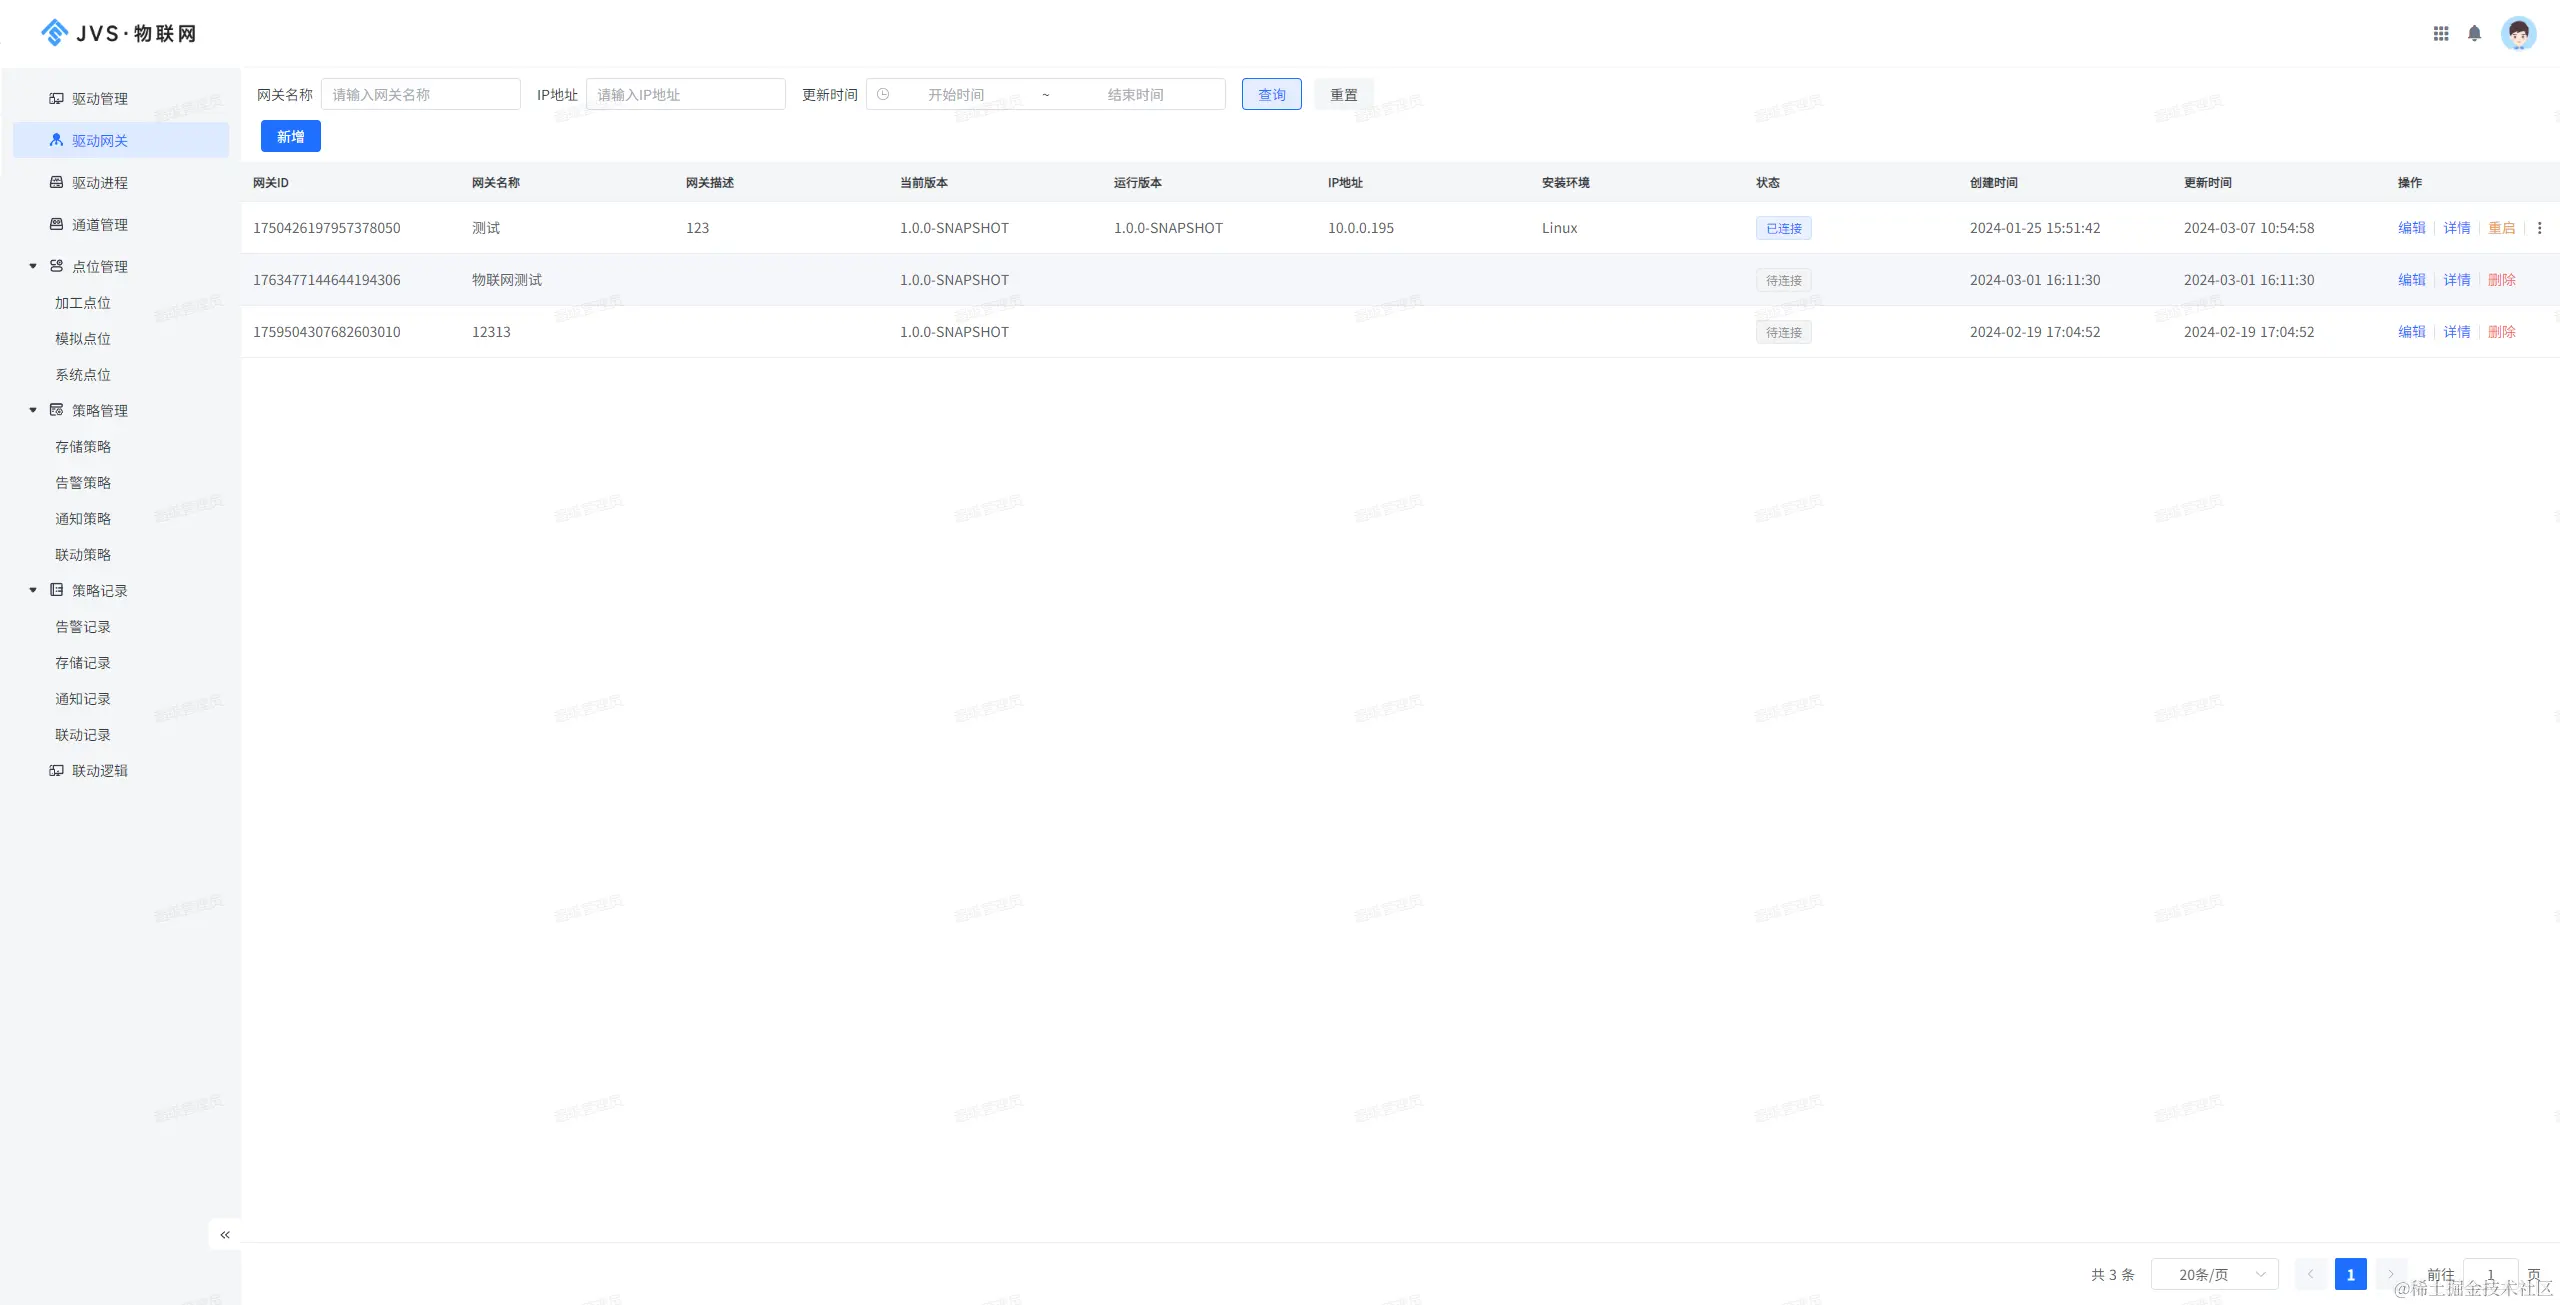Collapse the 点位管理 tree group

(33, 266)
